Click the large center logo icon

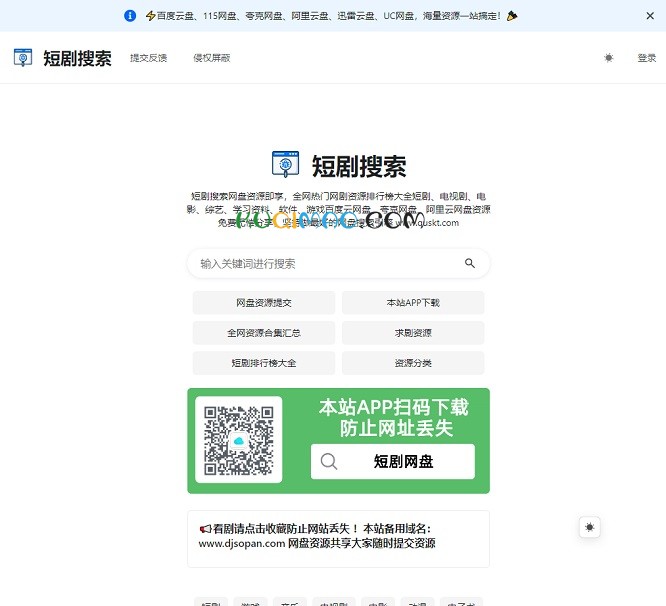tap(286, 165)
